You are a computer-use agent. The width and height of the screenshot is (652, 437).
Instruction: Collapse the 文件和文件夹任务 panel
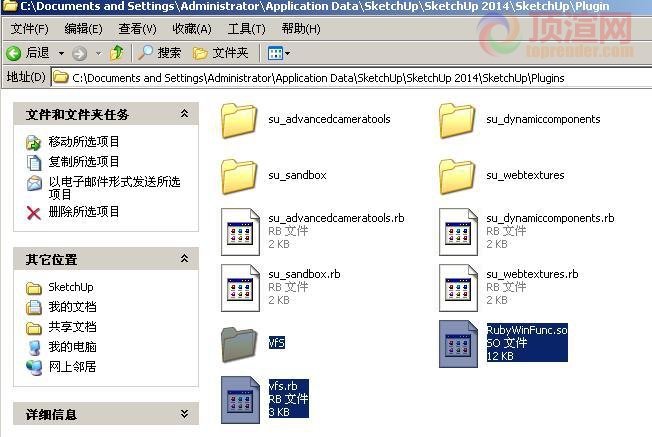coord(184,114)
